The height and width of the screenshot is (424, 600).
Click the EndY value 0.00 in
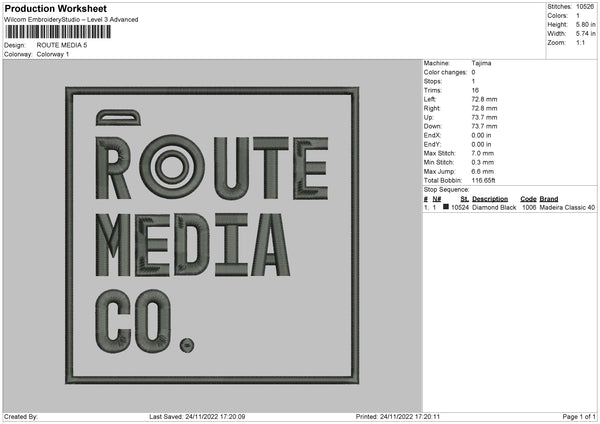click(481, 144)
